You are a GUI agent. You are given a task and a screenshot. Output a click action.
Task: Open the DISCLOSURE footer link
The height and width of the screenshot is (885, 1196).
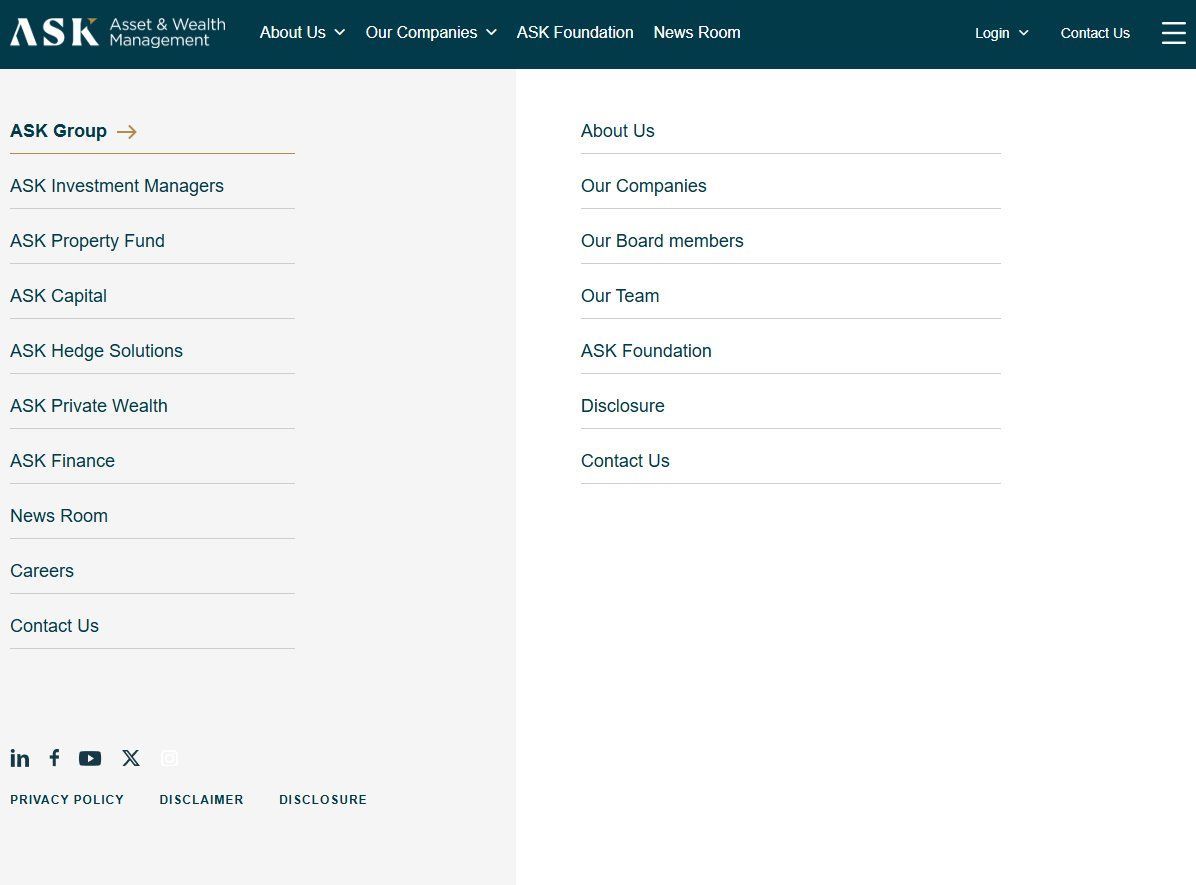[323, 800]
